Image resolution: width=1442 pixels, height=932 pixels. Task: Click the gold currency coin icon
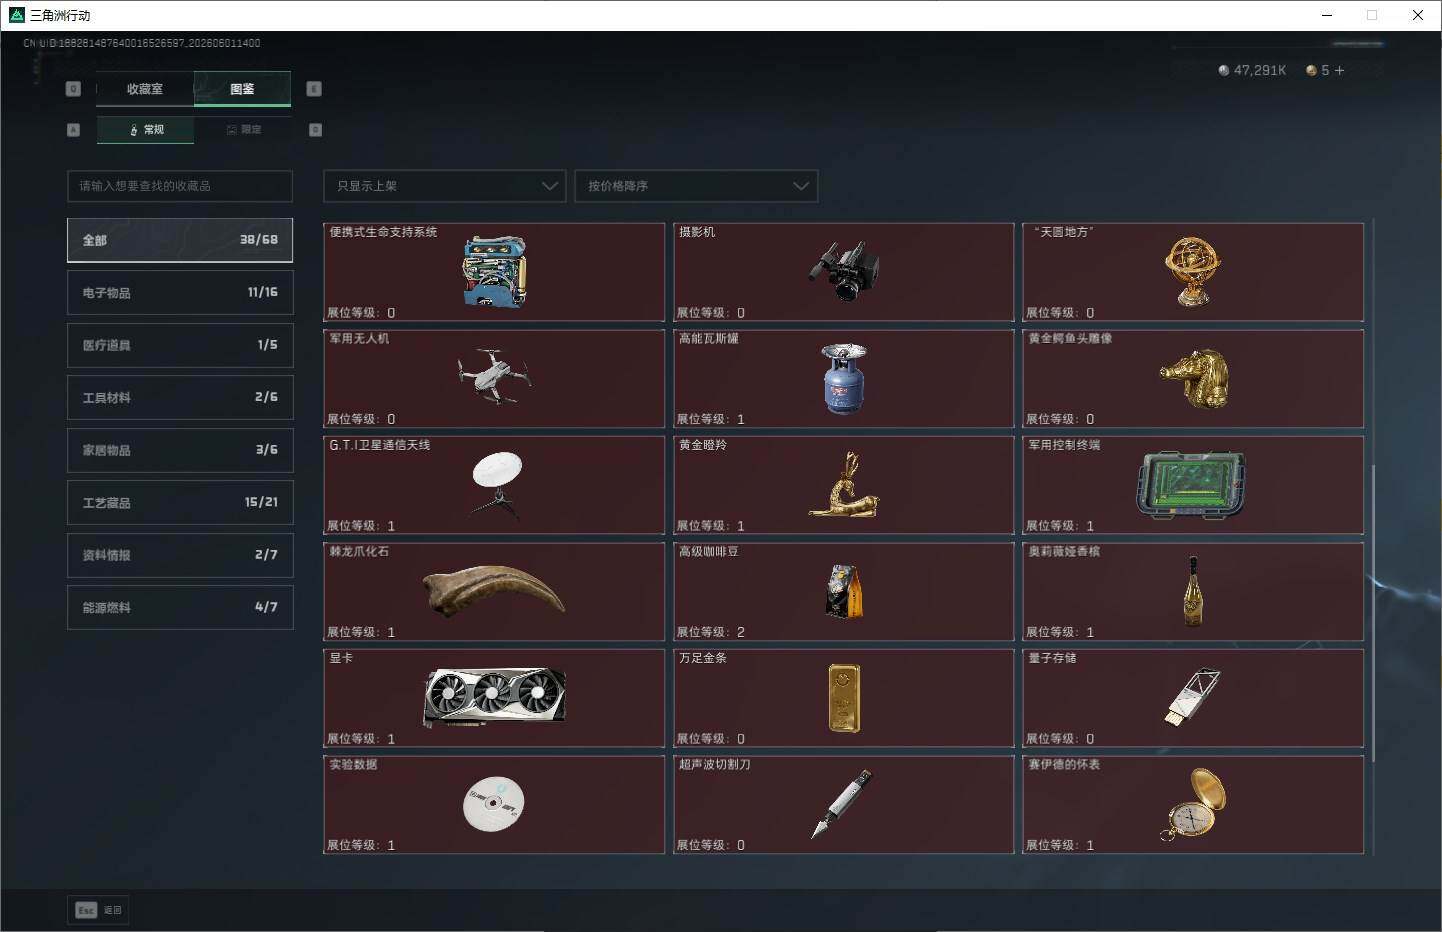click(1311, 70)
